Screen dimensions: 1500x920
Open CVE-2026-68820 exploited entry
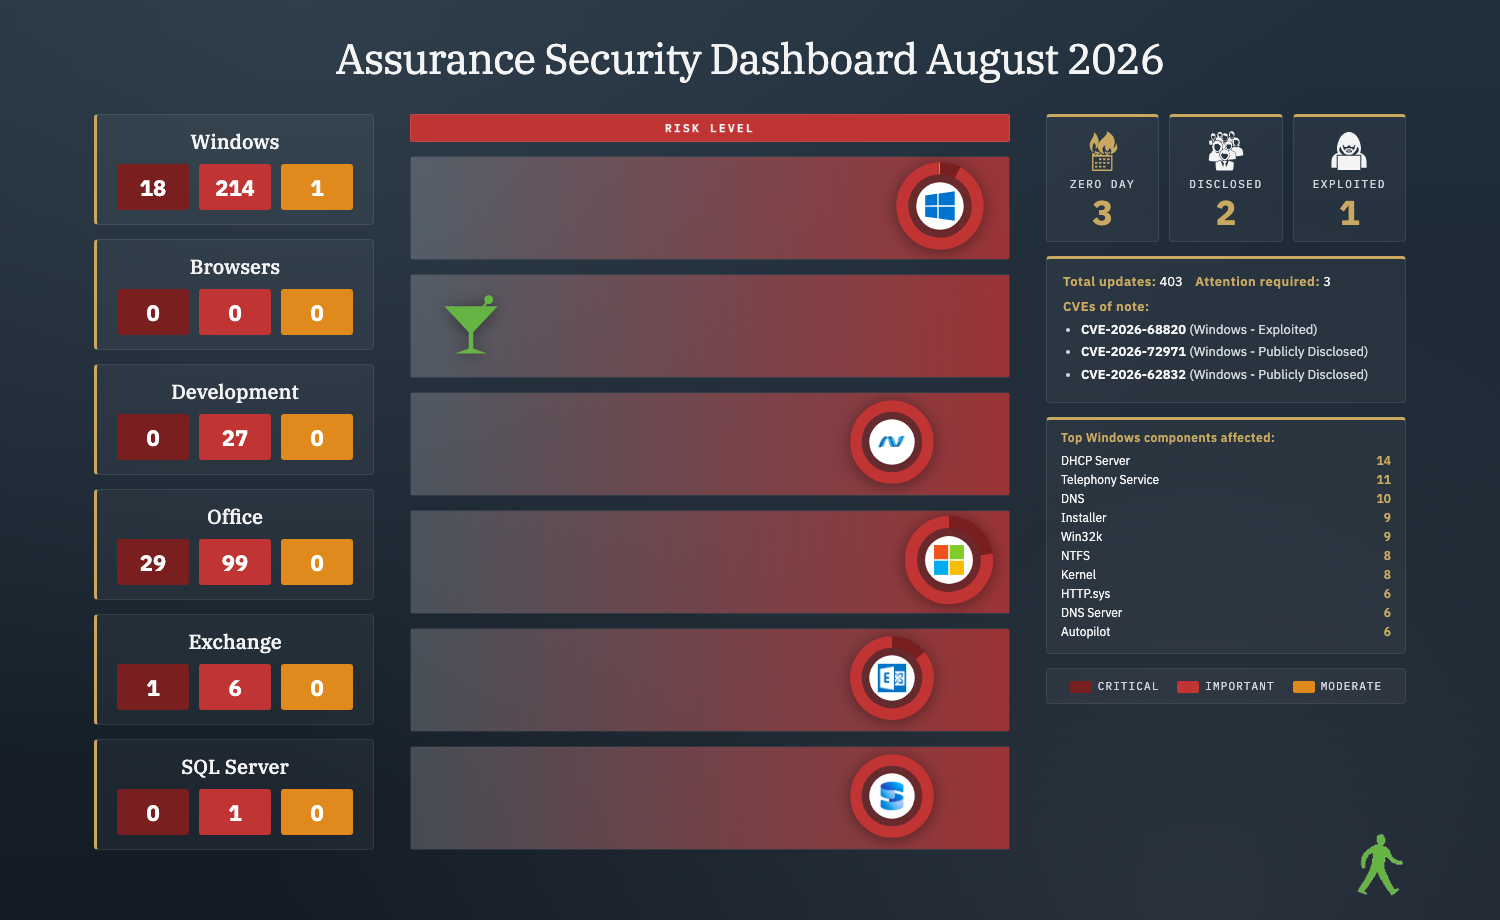1199,329
